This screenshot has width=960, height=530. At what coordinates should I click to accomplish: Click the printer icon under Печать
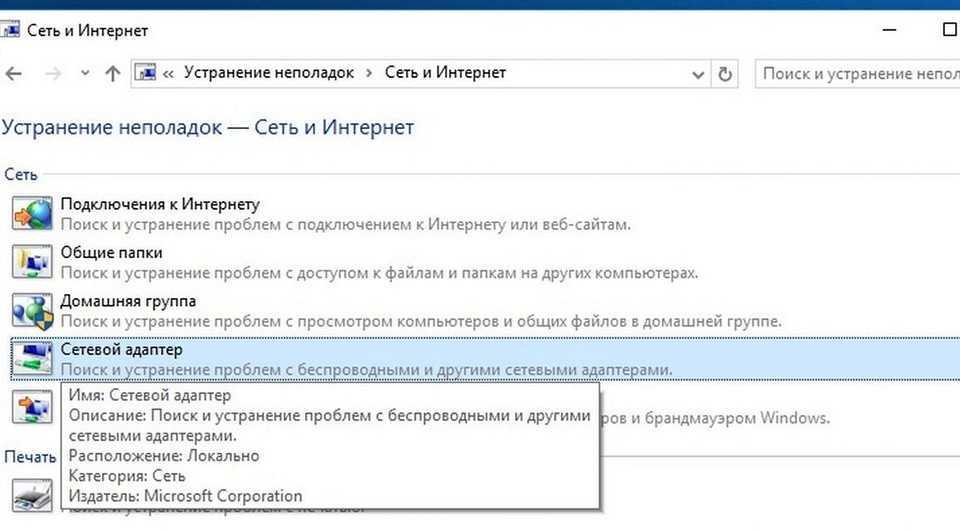pos(31,497)
